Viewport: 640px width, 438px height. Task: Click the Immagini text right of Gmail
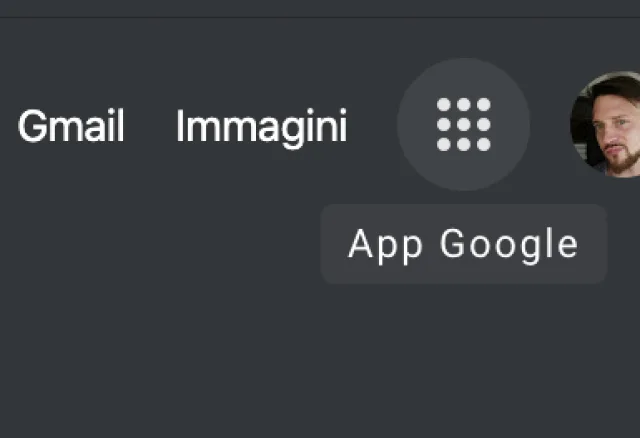point(261,127)
